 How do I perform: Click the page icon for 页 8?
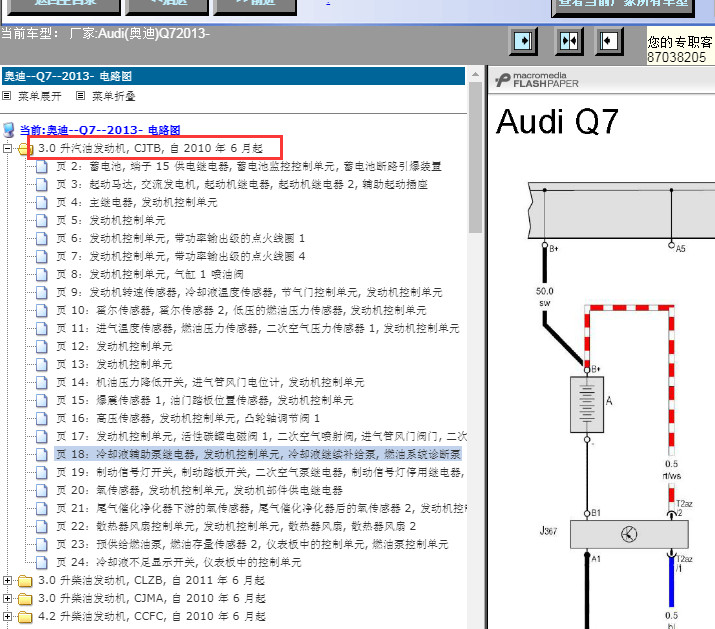(x=41, y=275)
